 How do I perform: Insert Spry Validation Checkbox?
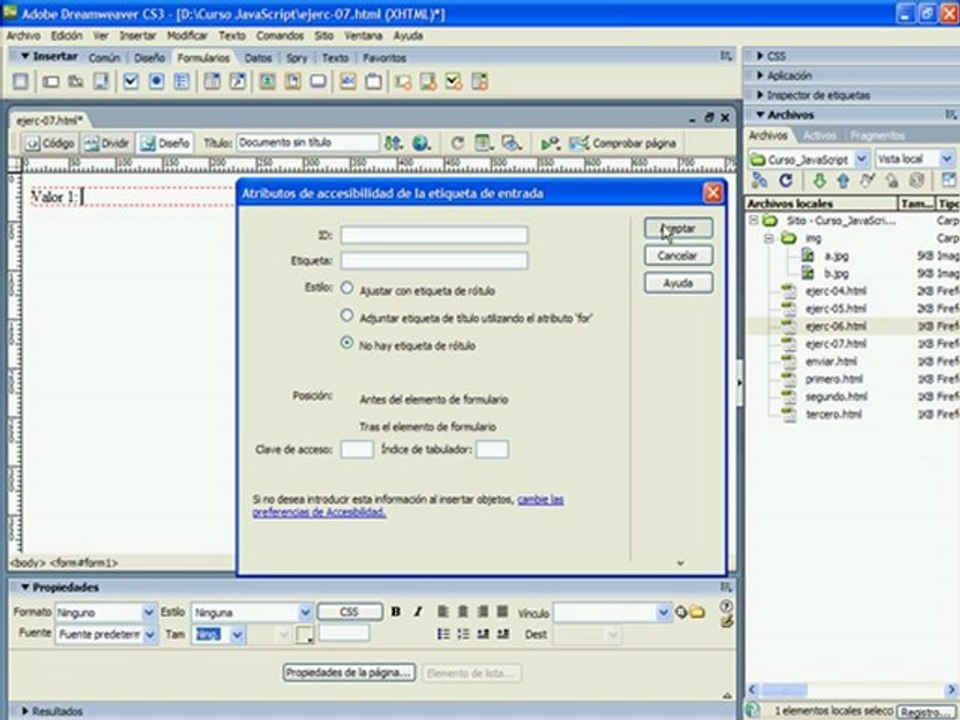(454, 82)
